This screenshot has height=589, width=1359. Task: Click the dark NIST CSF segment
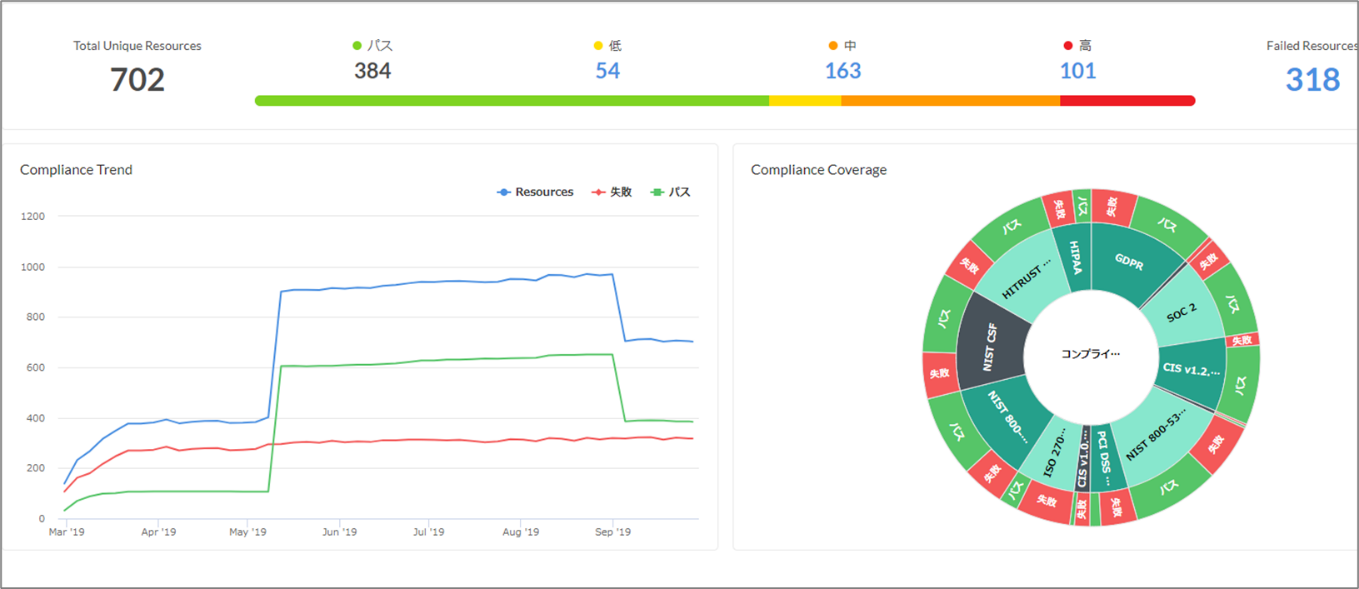click(993, 345)
